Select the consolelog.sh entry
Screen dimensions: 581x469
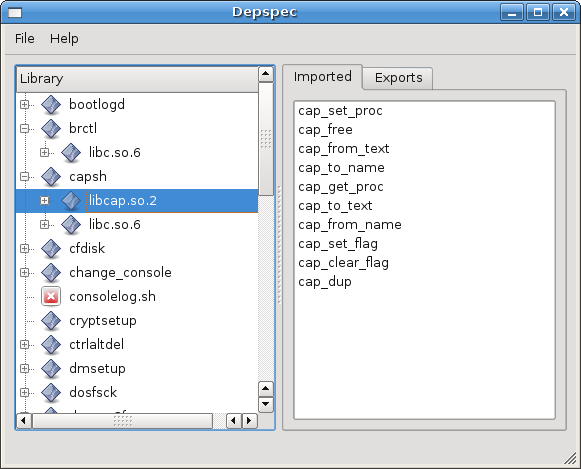113,297
